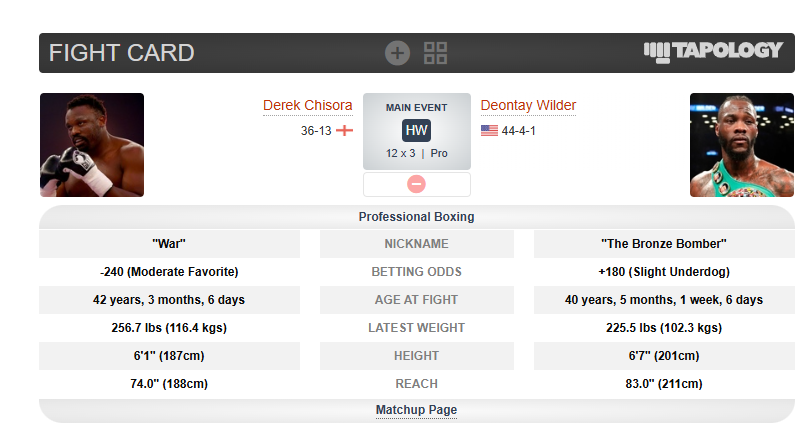Click the FIGHT CARD title

click(122, 53)
